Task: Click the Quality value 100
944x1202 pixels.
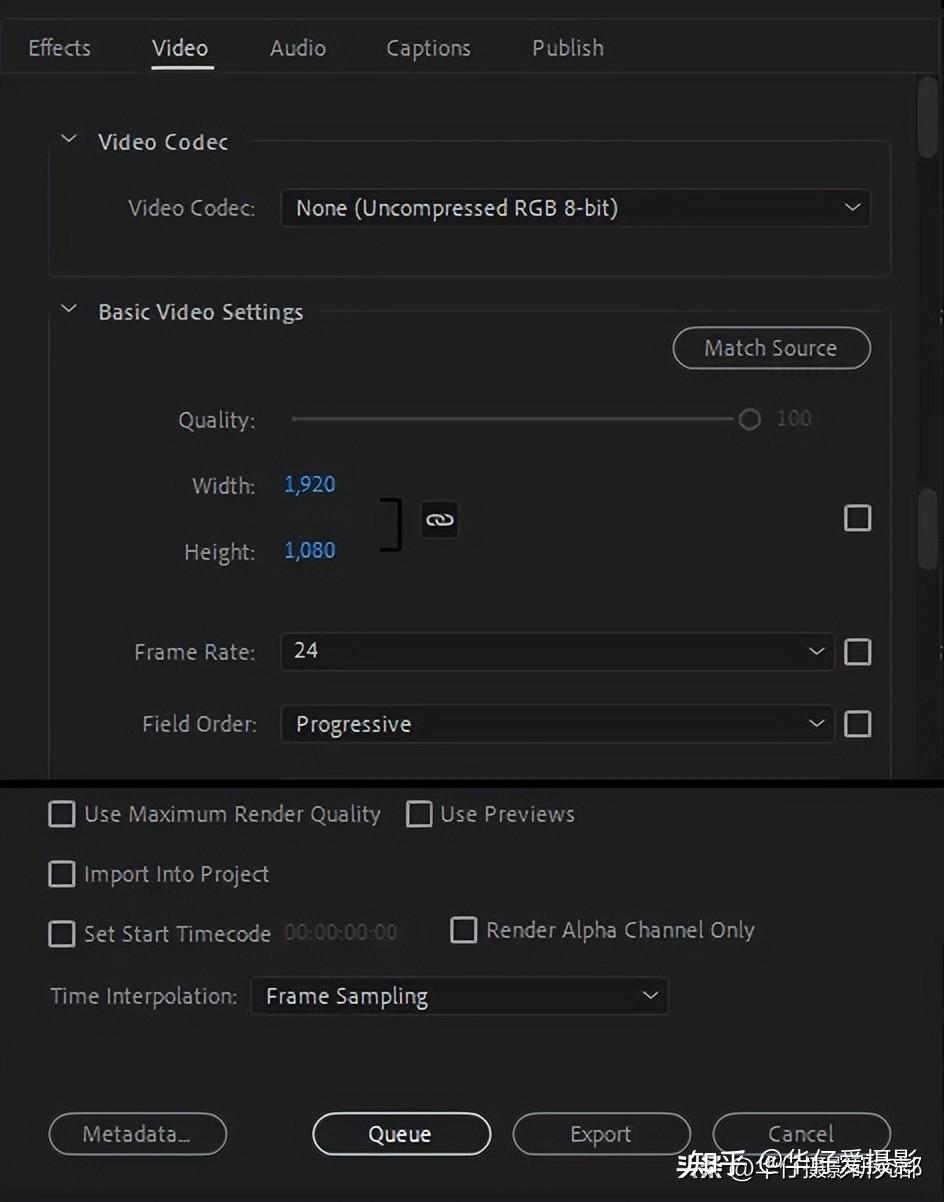Action: click(794, 419)
